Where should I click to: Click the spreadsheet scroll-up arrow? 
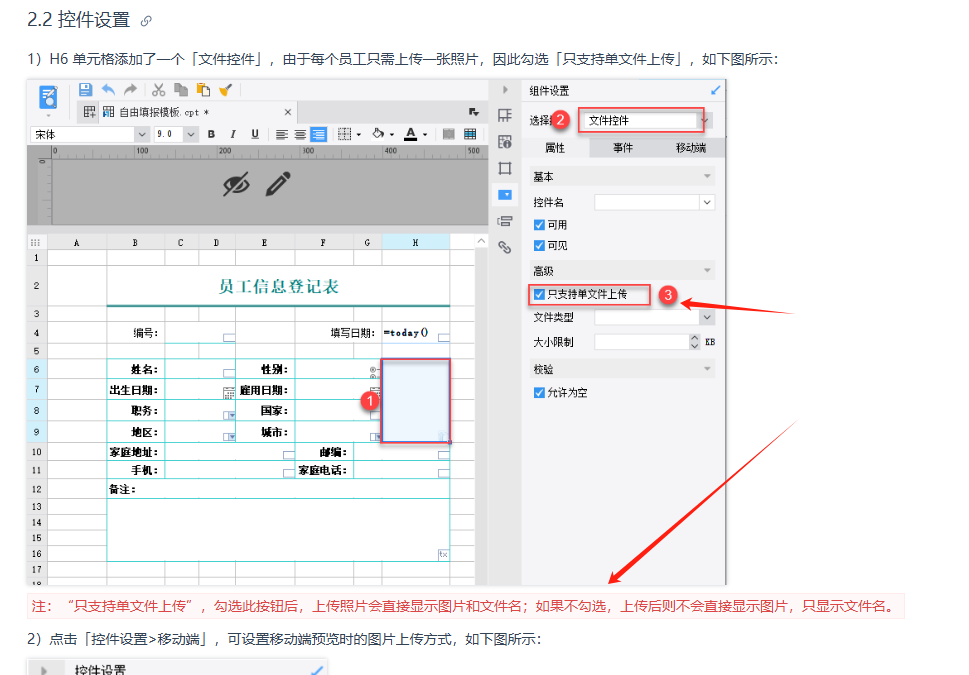tap(481, 241)
